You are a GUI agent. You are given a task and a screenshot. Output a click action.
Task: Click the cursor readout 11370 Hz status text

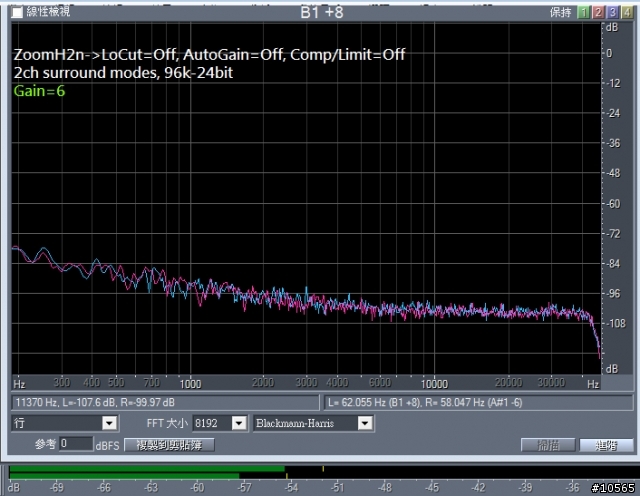click(95, 403)
